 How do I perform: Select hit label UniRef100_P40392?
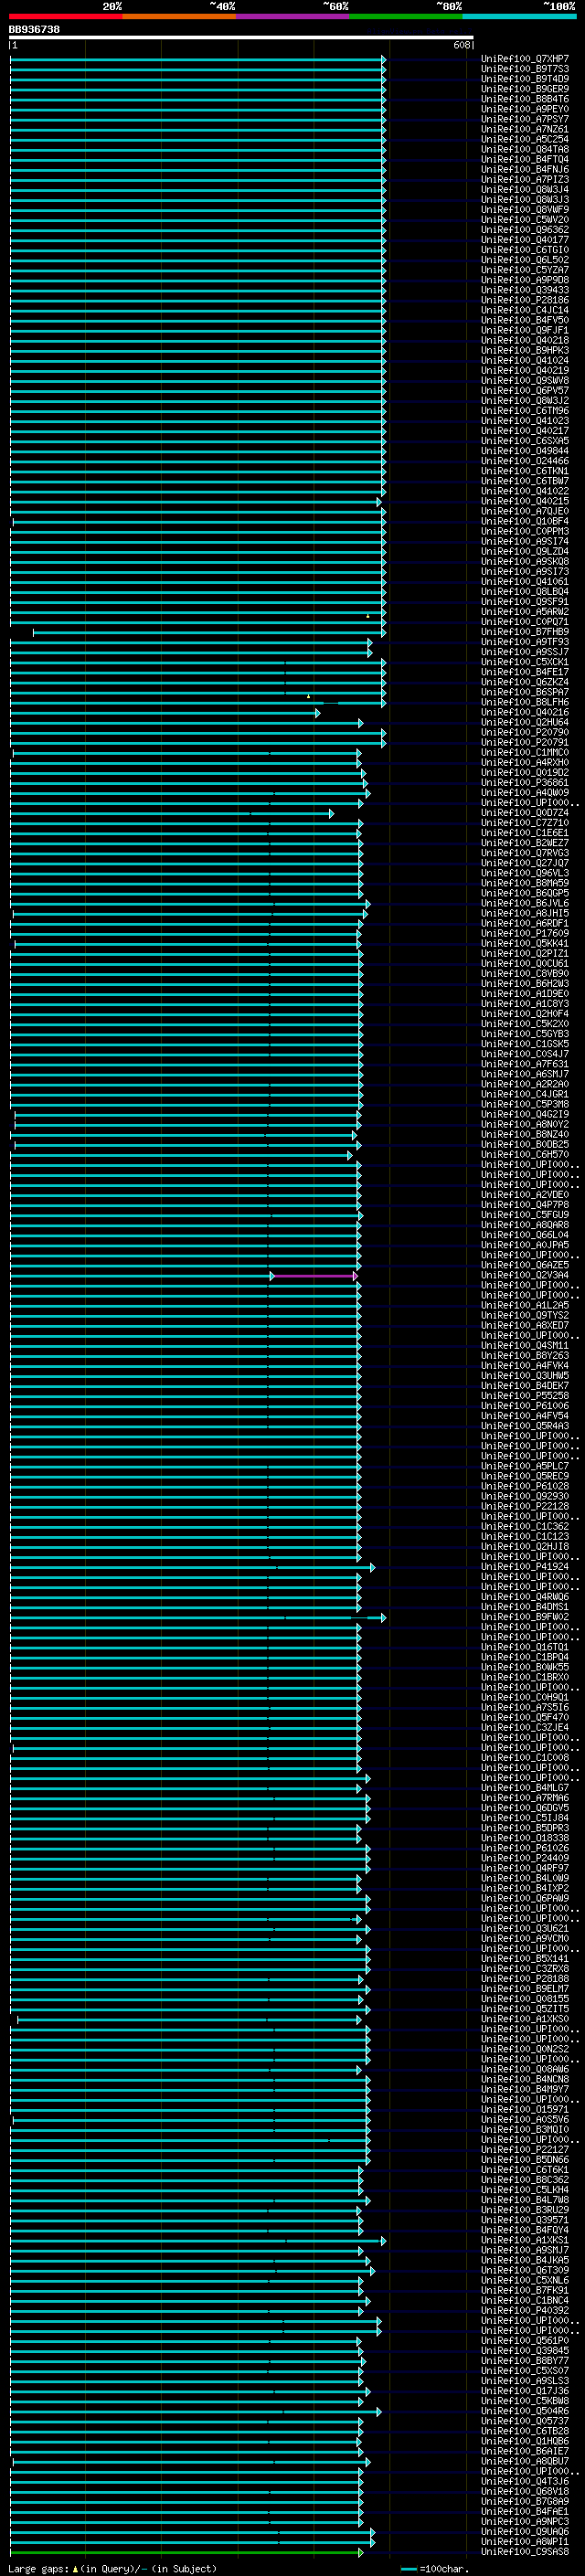[524, 2311]
